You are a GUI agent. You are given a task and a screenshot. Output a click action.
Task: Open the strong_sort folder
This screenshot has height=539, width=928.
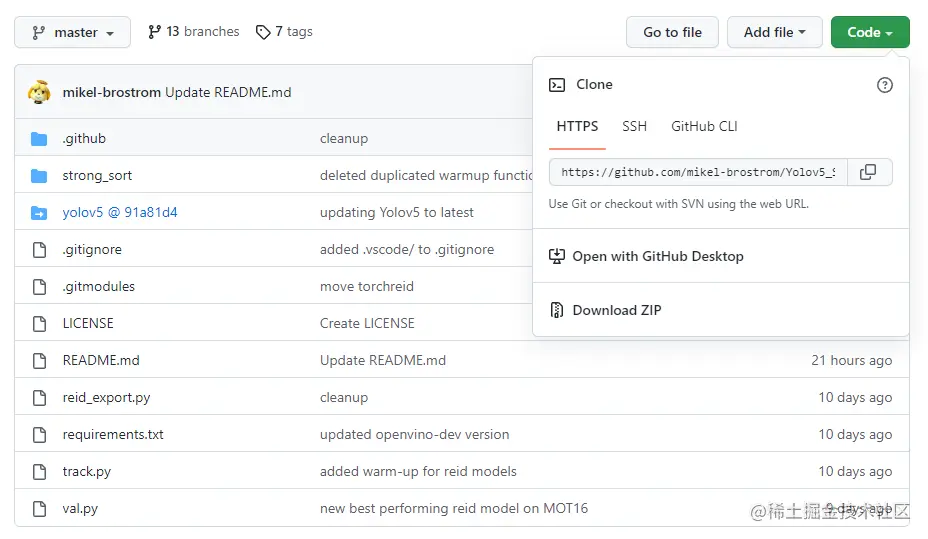97,175
